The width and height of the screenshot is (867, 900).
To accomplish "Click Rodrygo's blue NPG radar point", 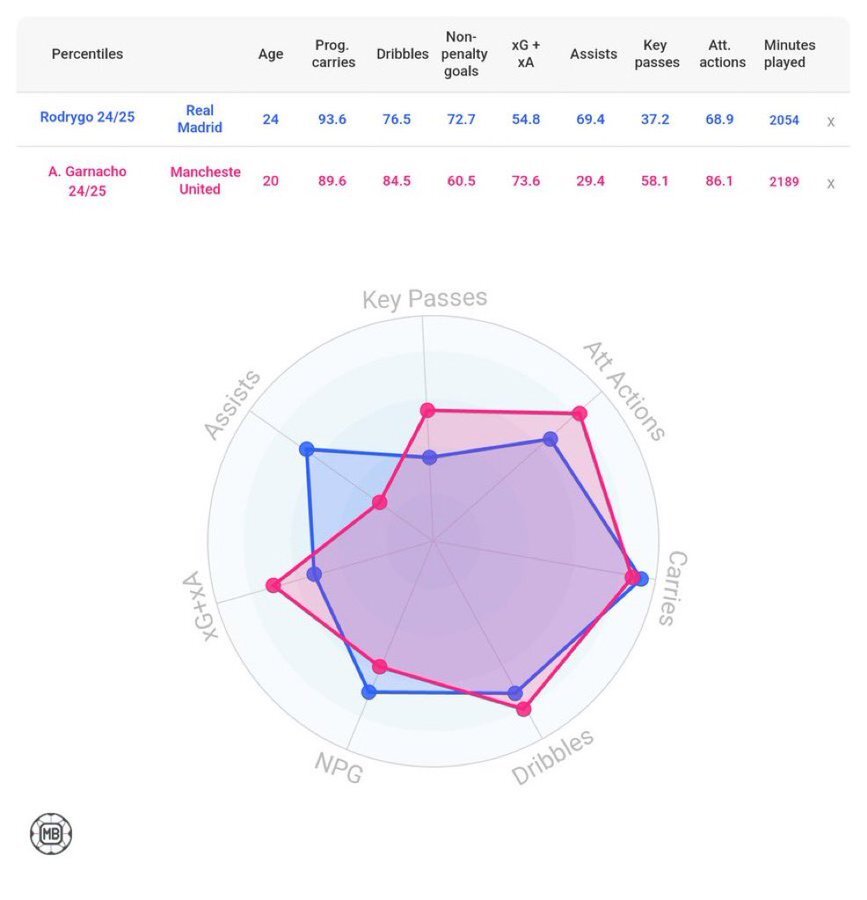I will pos(369,691).
